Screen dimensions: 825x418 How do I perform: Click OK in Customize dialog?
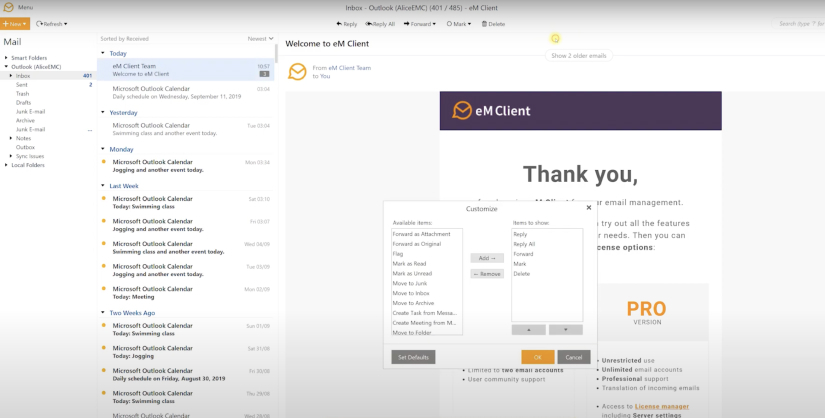click(538, 357)
